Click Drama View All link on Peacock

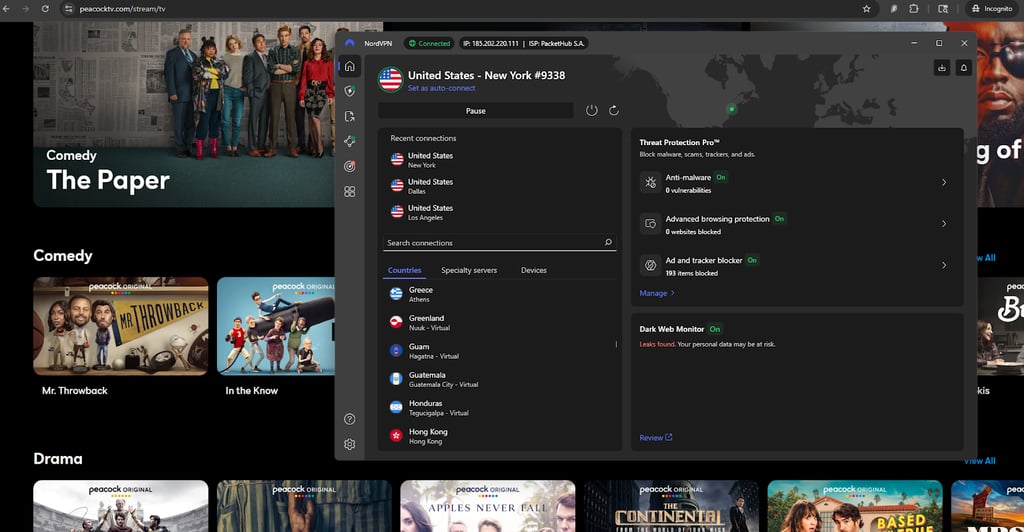coord(979,461)
